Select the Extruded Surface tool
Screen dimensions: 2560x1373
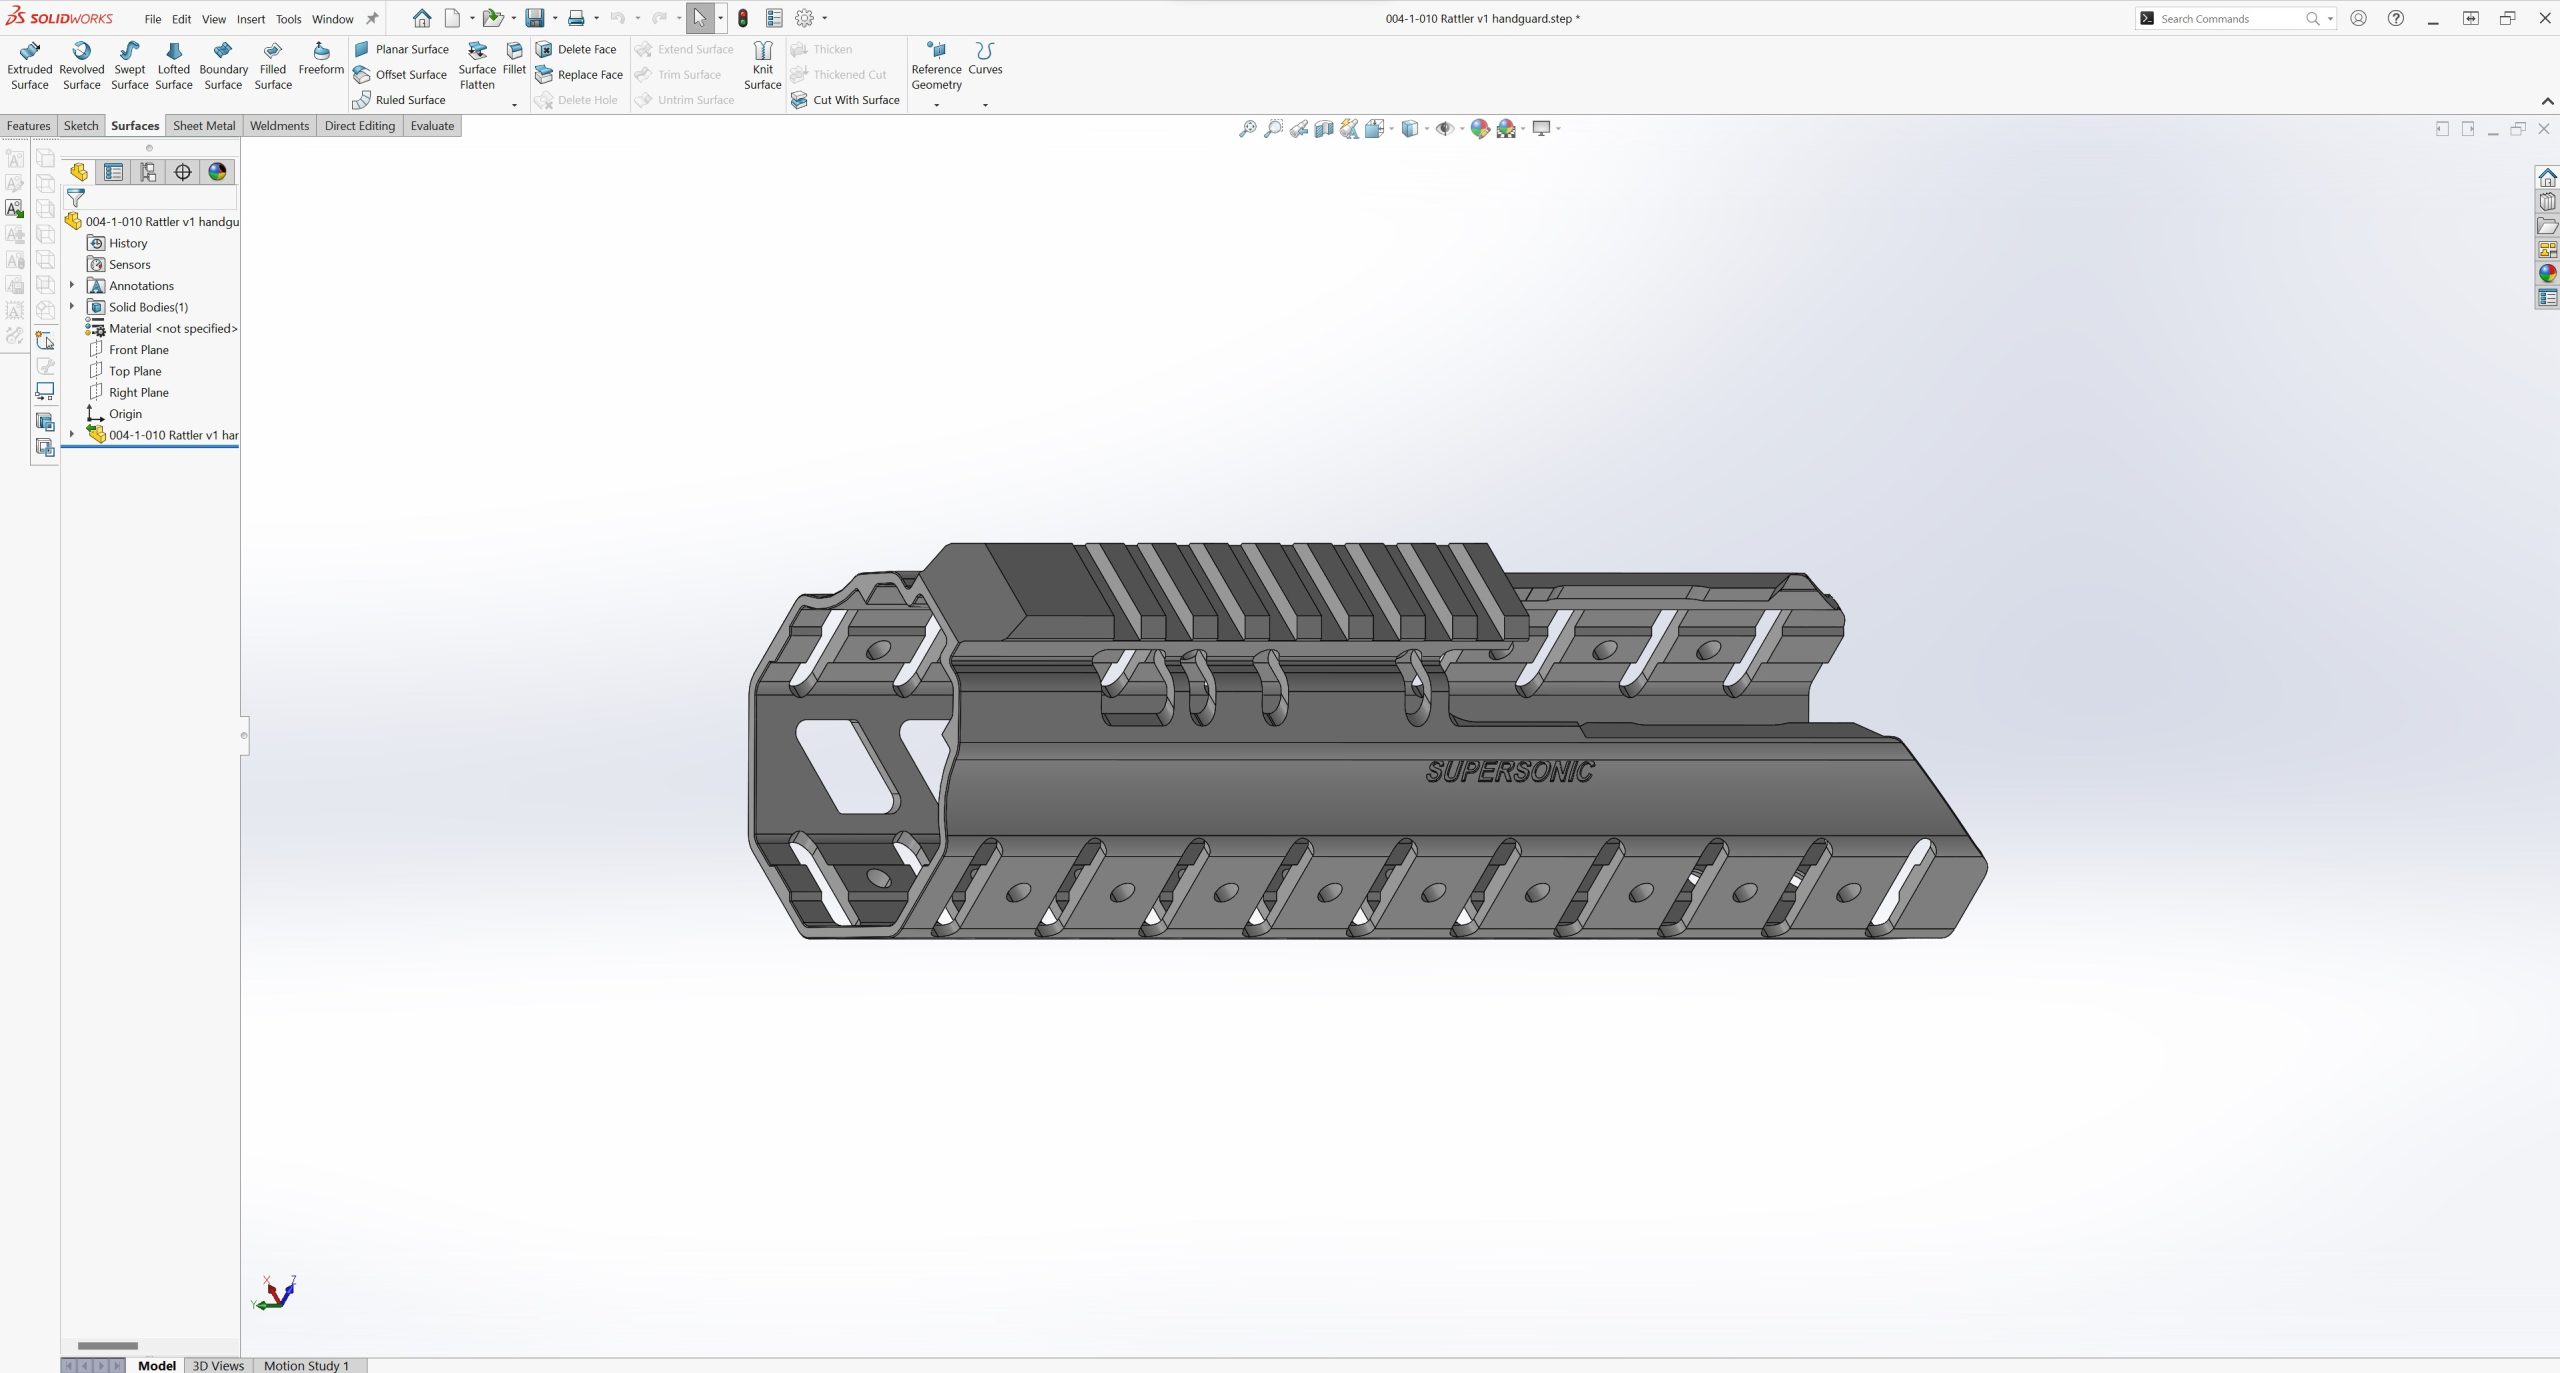pyautogui.click(x=29, y=66)
